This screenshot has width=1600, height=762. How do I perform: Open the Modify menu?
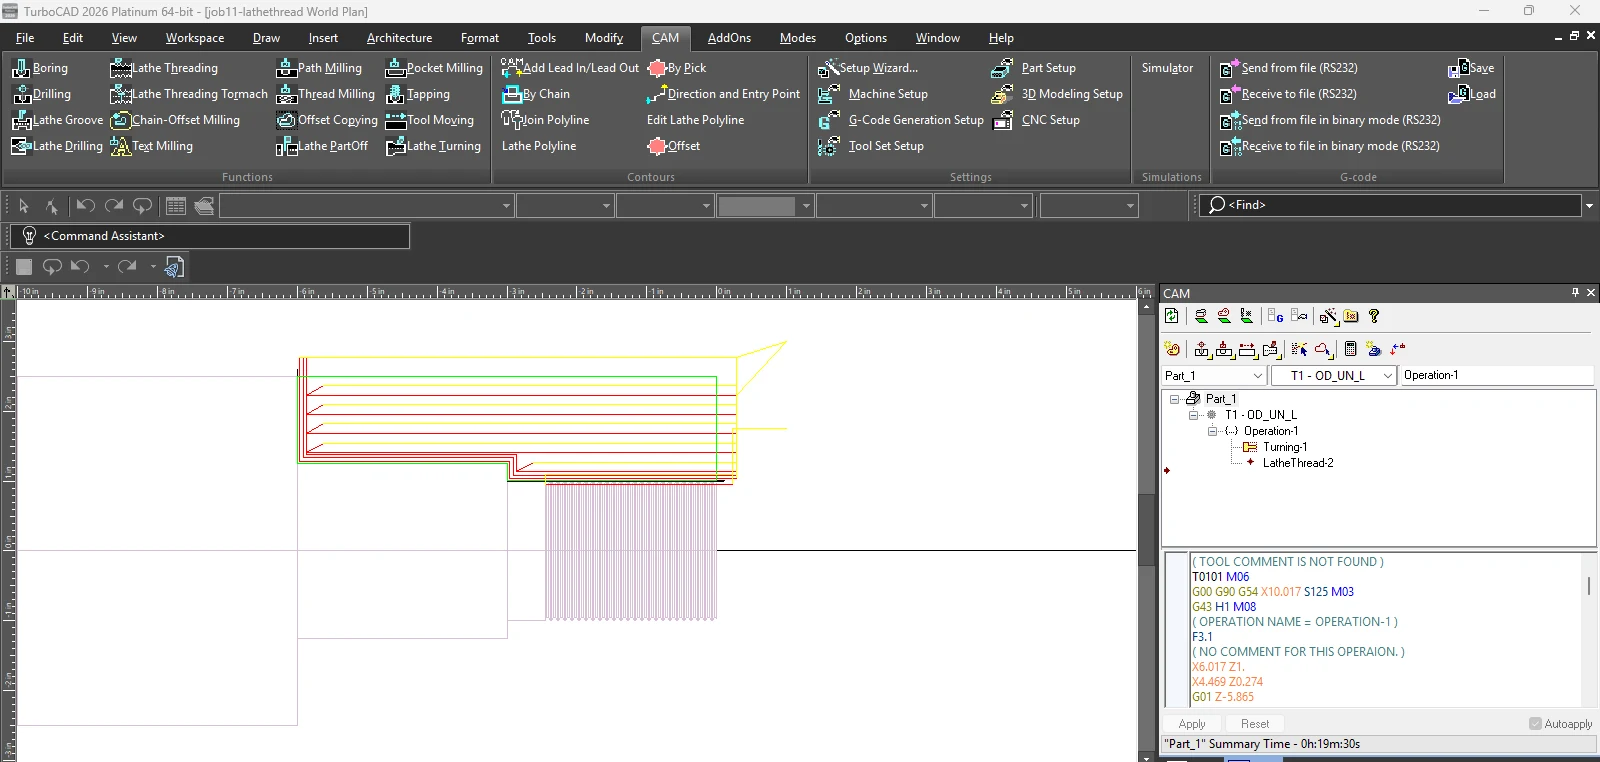point(604,38)
